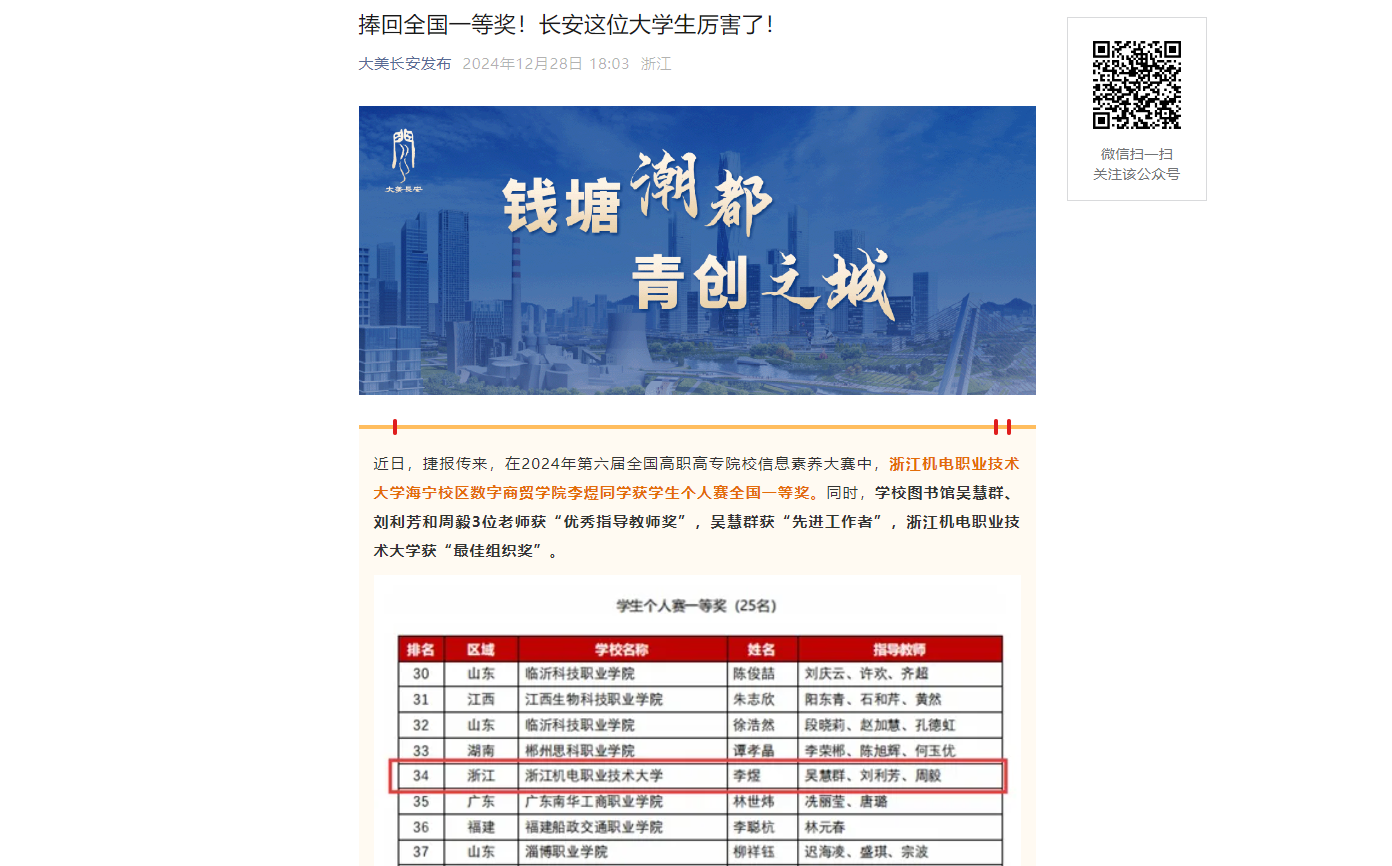
Task: Click the 学校名称 table header cell
Action: [x=622, y=649]
